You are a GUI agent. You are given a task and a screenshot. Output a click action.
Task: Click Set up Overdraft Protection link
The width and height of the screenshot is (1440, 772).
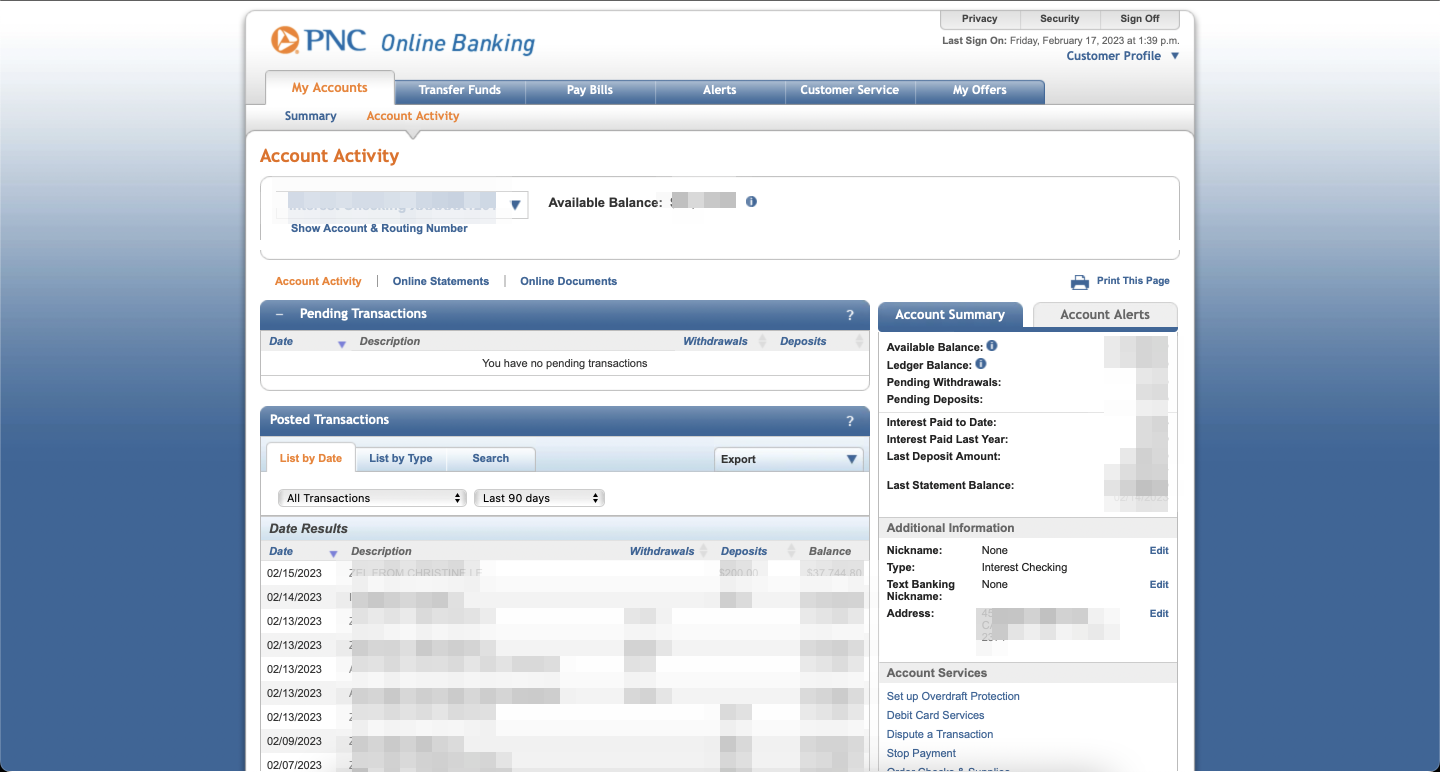953,696
